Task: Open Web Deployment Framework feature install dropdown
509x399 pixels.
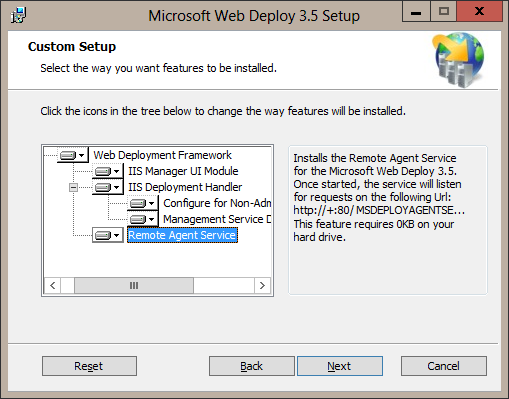Action: click(x=73, y=155)
